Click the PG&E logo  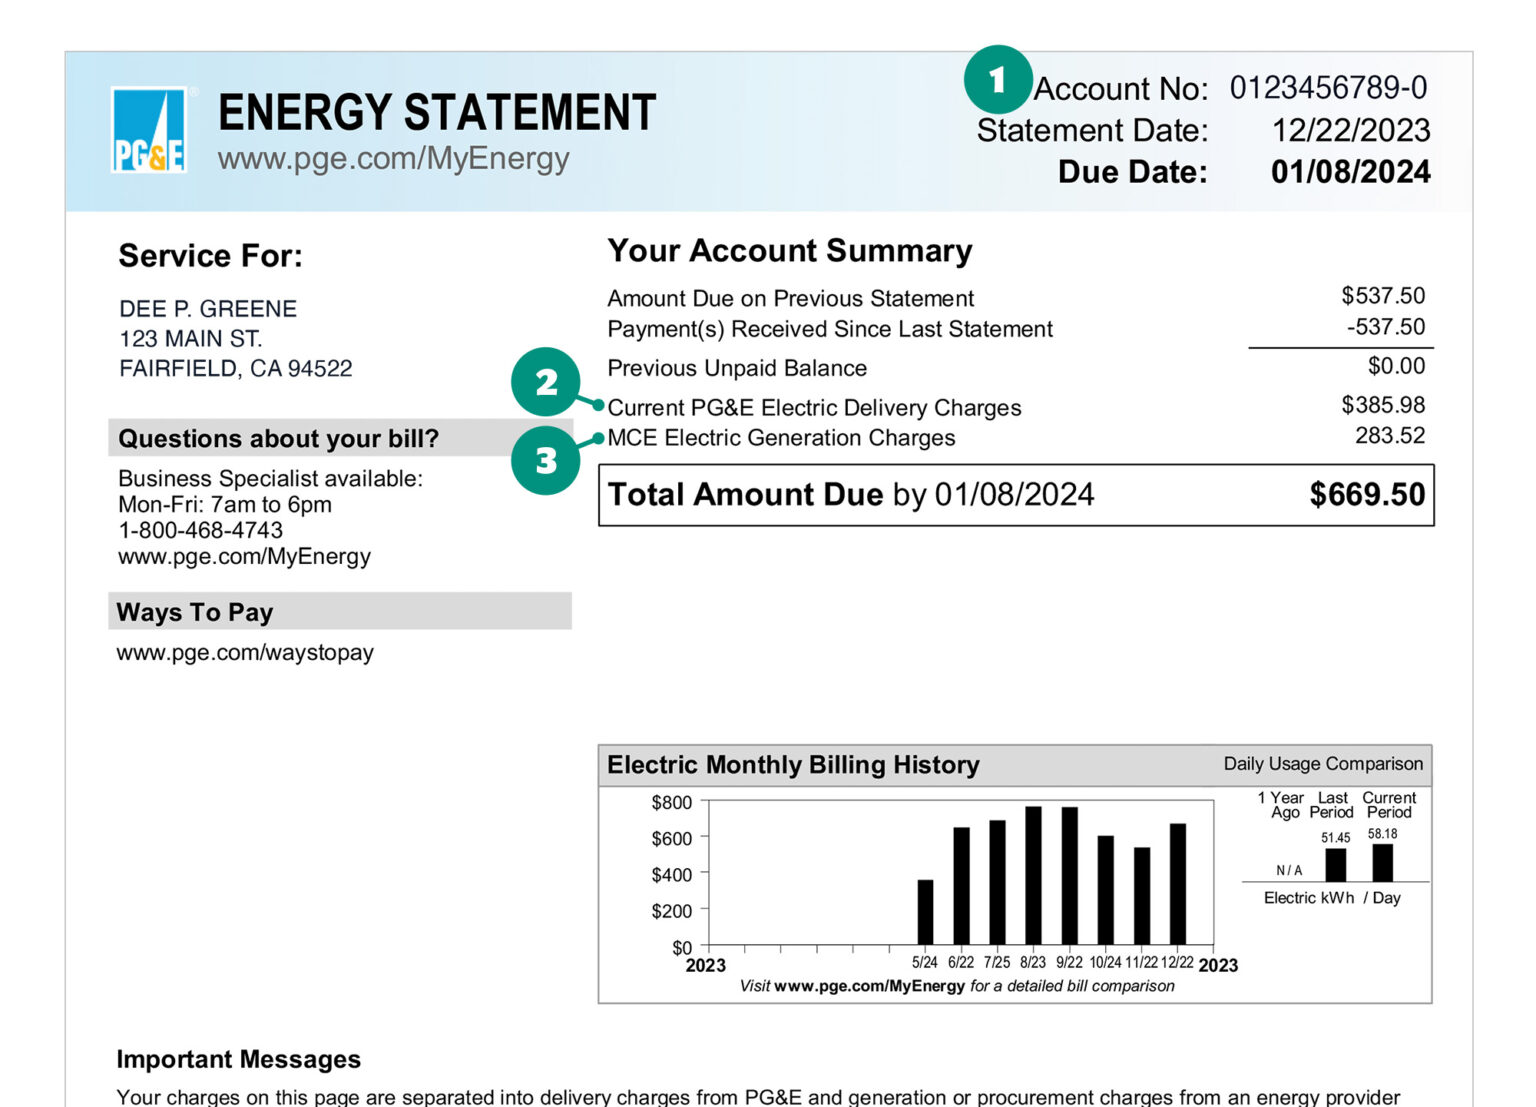pos(149,130)
